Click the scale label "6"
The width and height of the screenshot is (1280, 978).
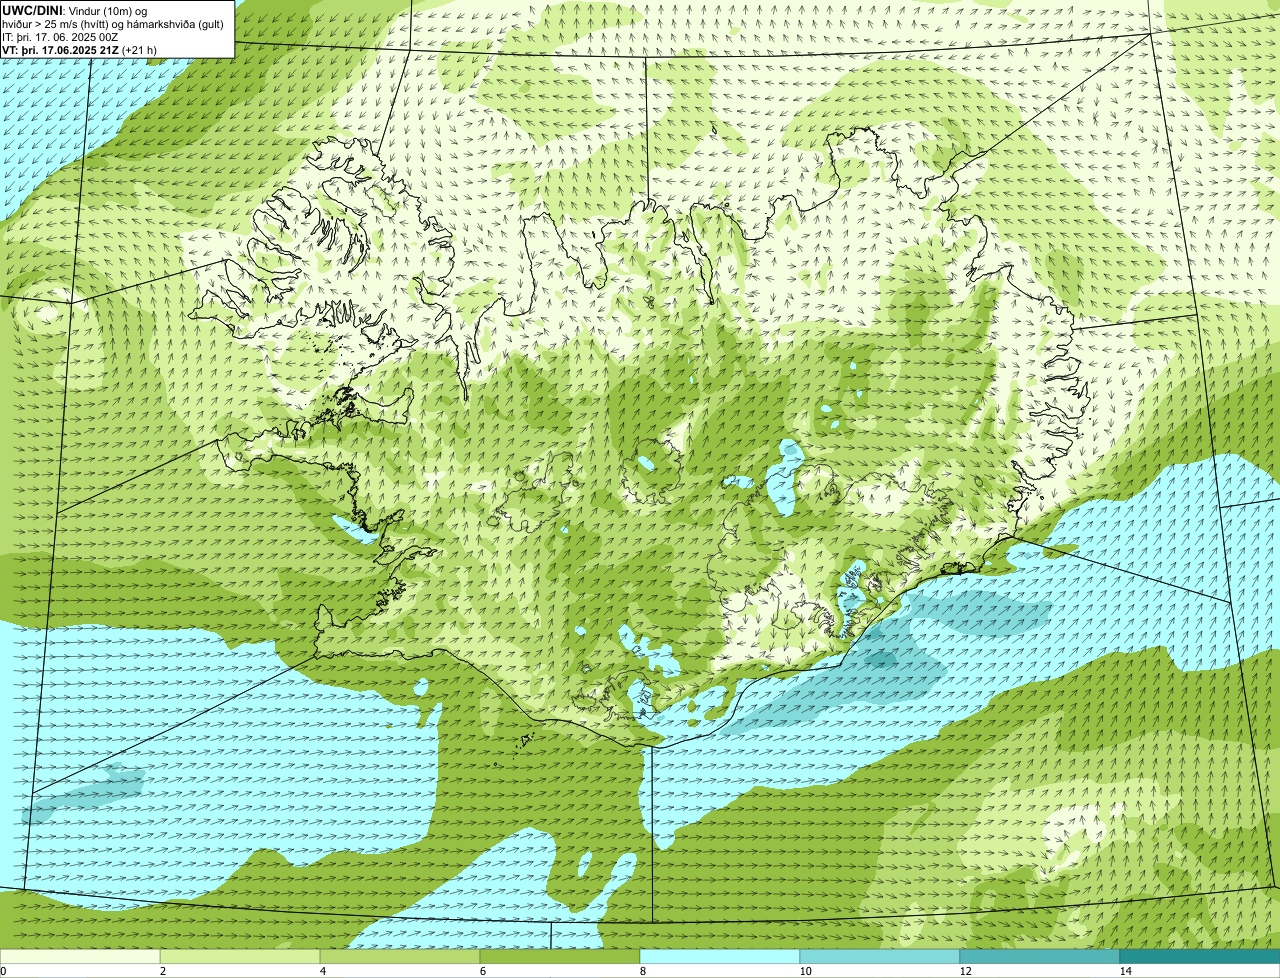coord(481,971)
